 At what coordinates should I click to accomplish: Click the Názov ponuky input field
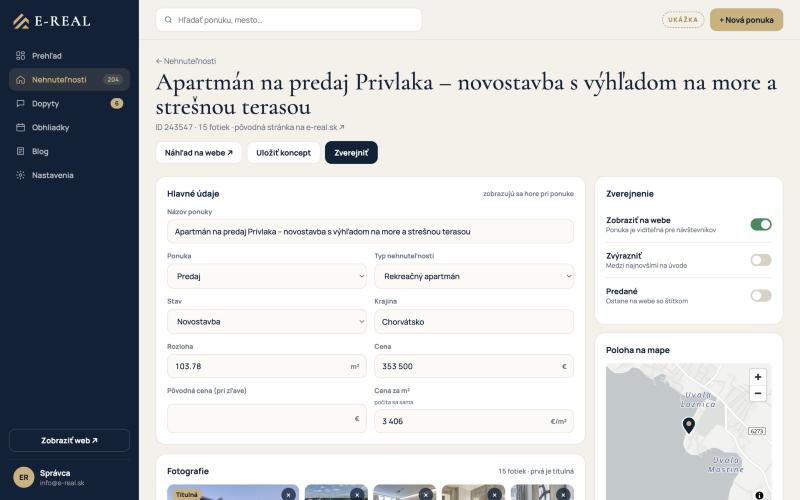(370, 232)
